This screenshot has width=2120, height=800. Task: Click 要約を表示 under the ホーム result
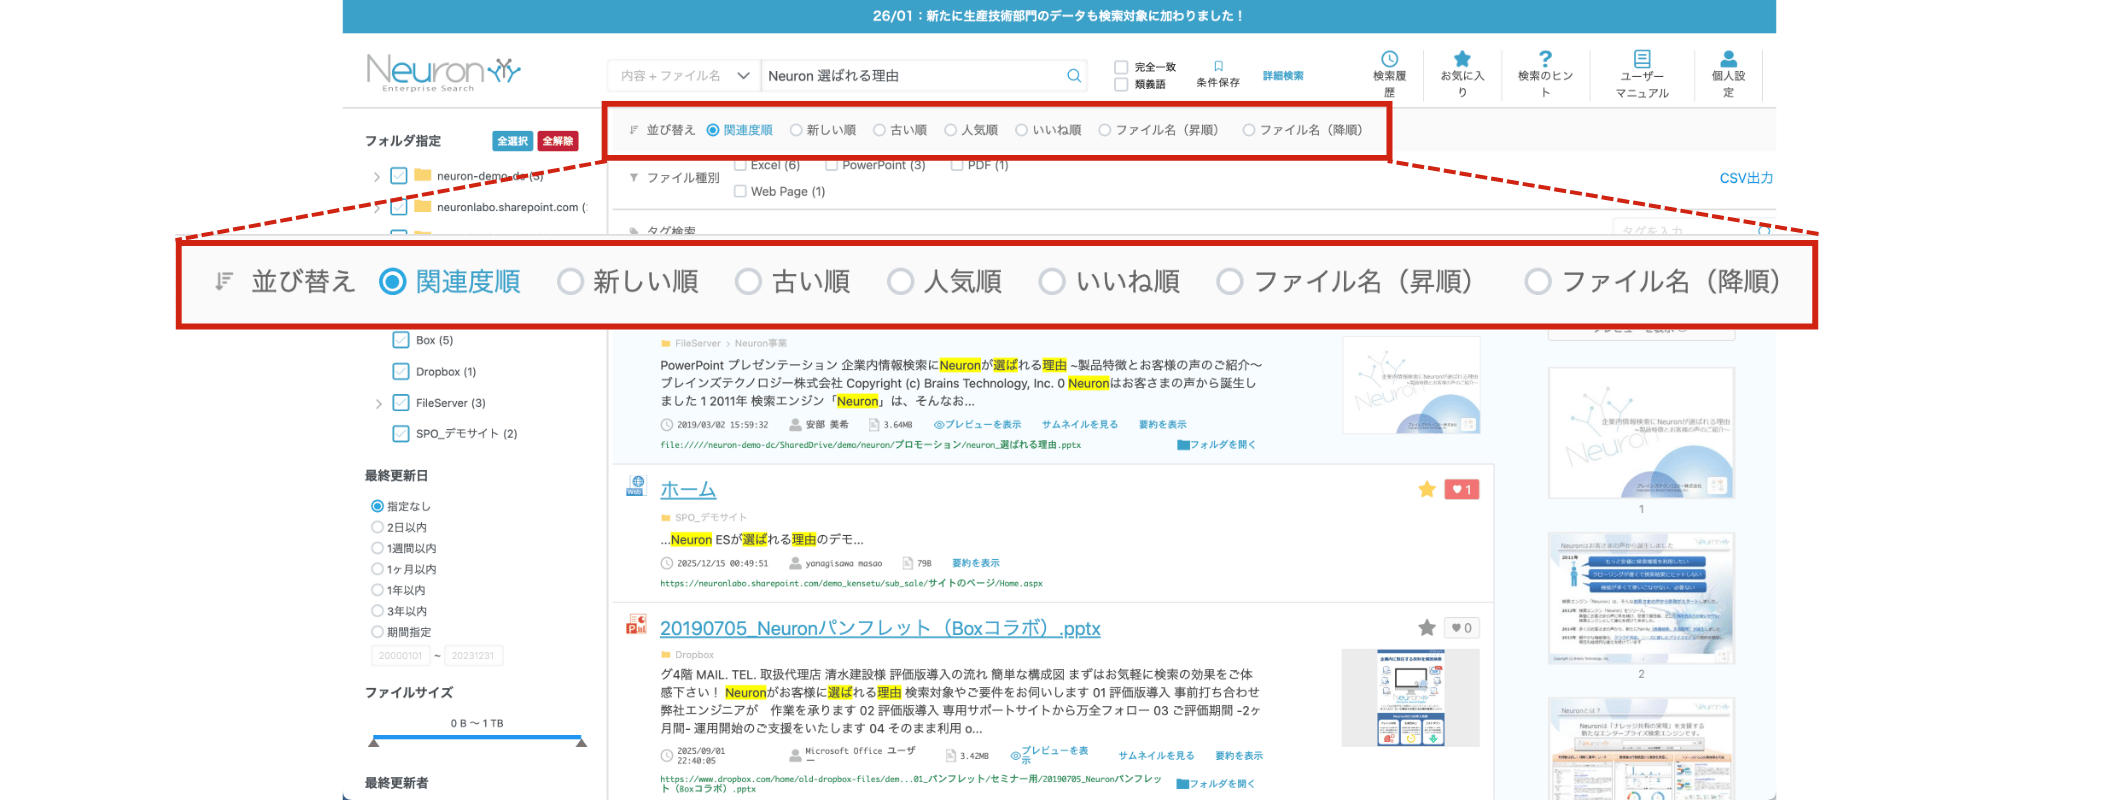[976, 563]
